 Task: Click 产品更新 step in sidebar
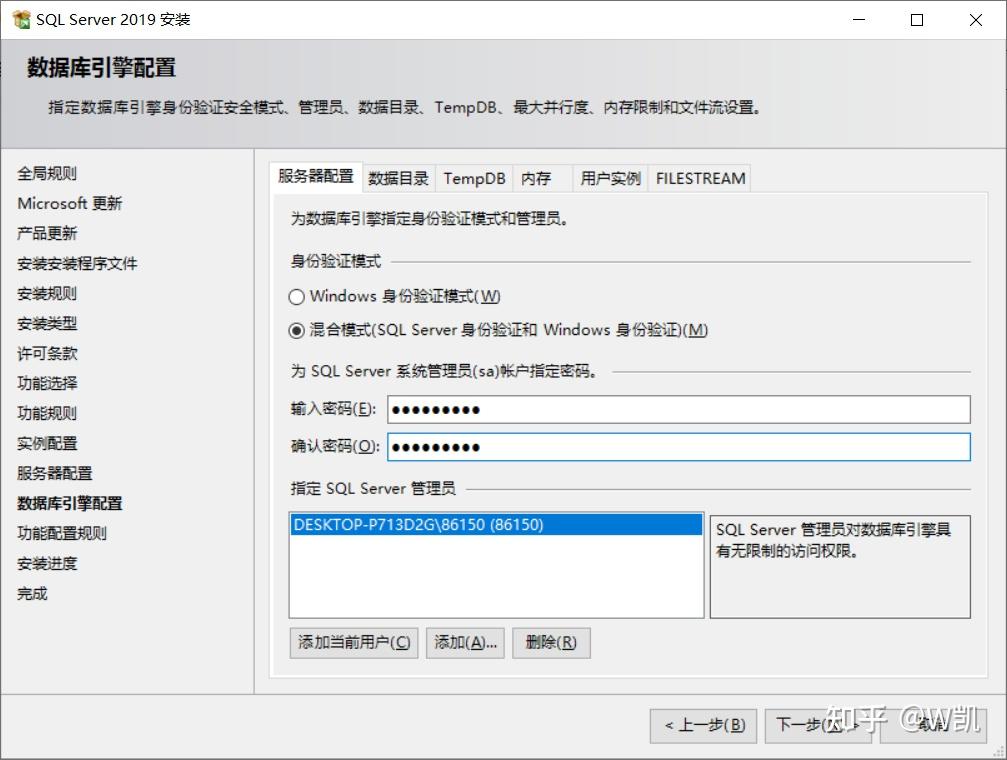point(47,233)
